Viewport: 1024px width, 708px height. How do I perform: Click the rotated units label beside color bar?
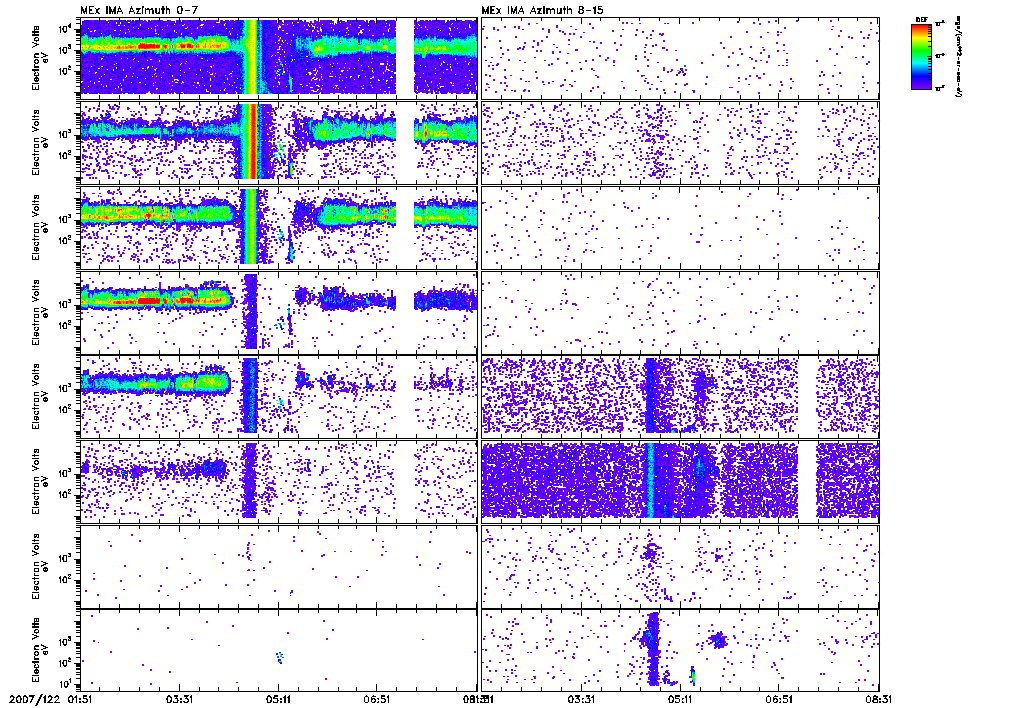pyautogui.click(x=959, y=58)
